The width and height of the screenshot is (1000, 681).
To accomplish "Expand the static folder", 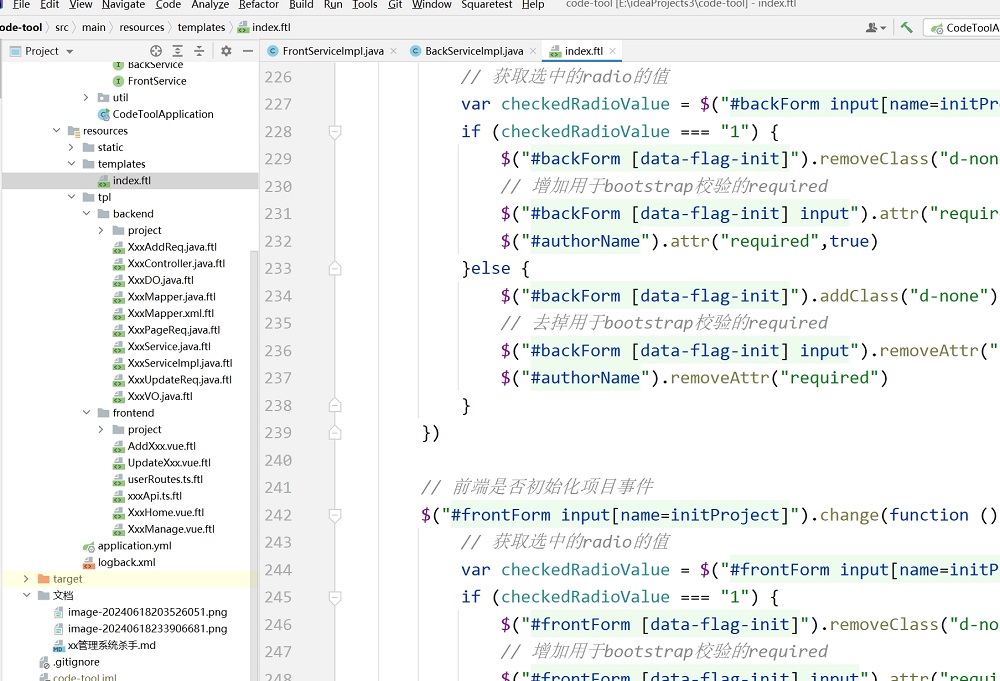I will click(71, 147).
